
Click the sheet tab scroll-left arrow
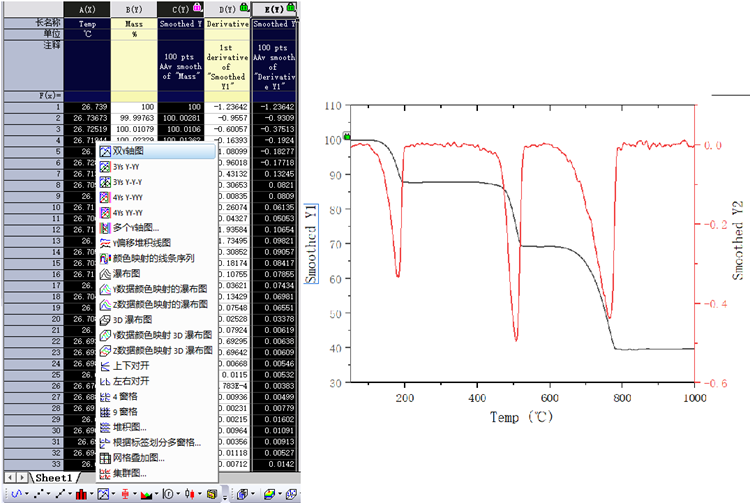click(x=10, y=477)
